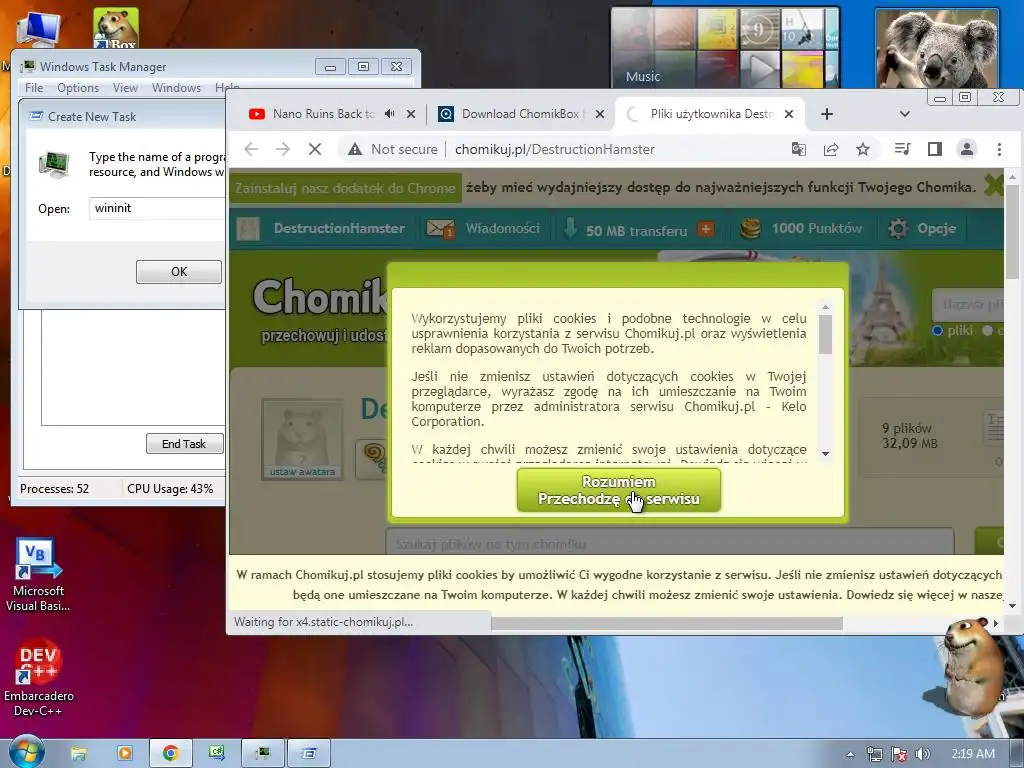Select the pliki radio button

coord(938,330)
